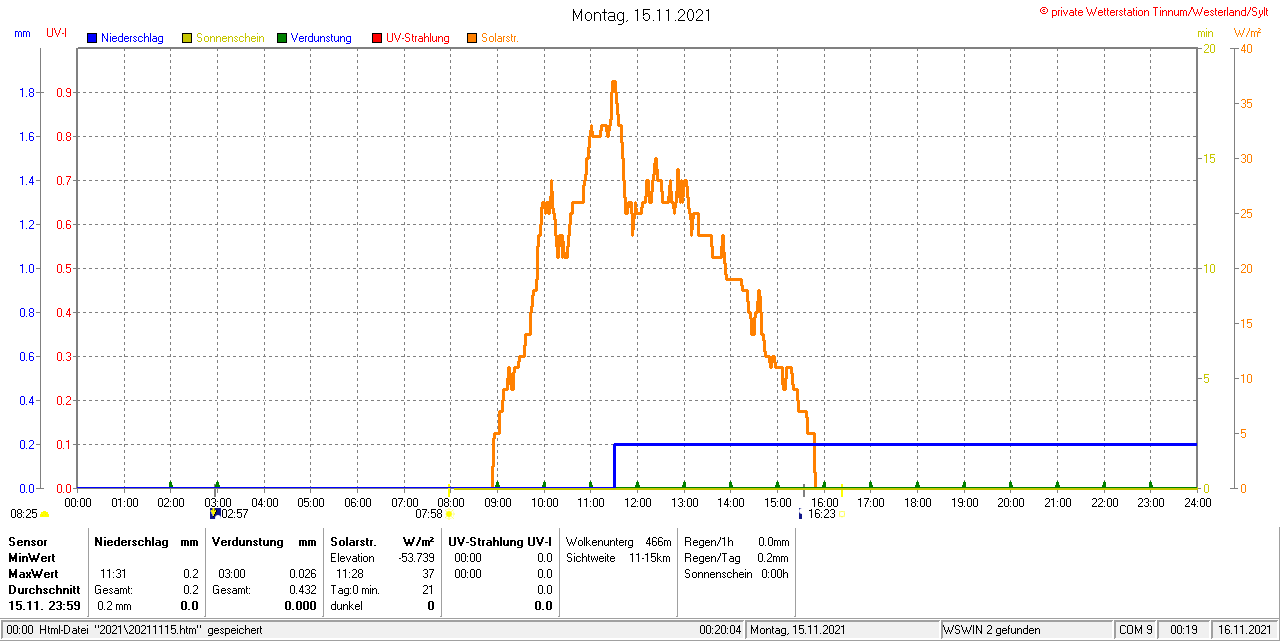Click the 12:00 label on the time axis
1280x641 pixels.
tap(637, 502)
